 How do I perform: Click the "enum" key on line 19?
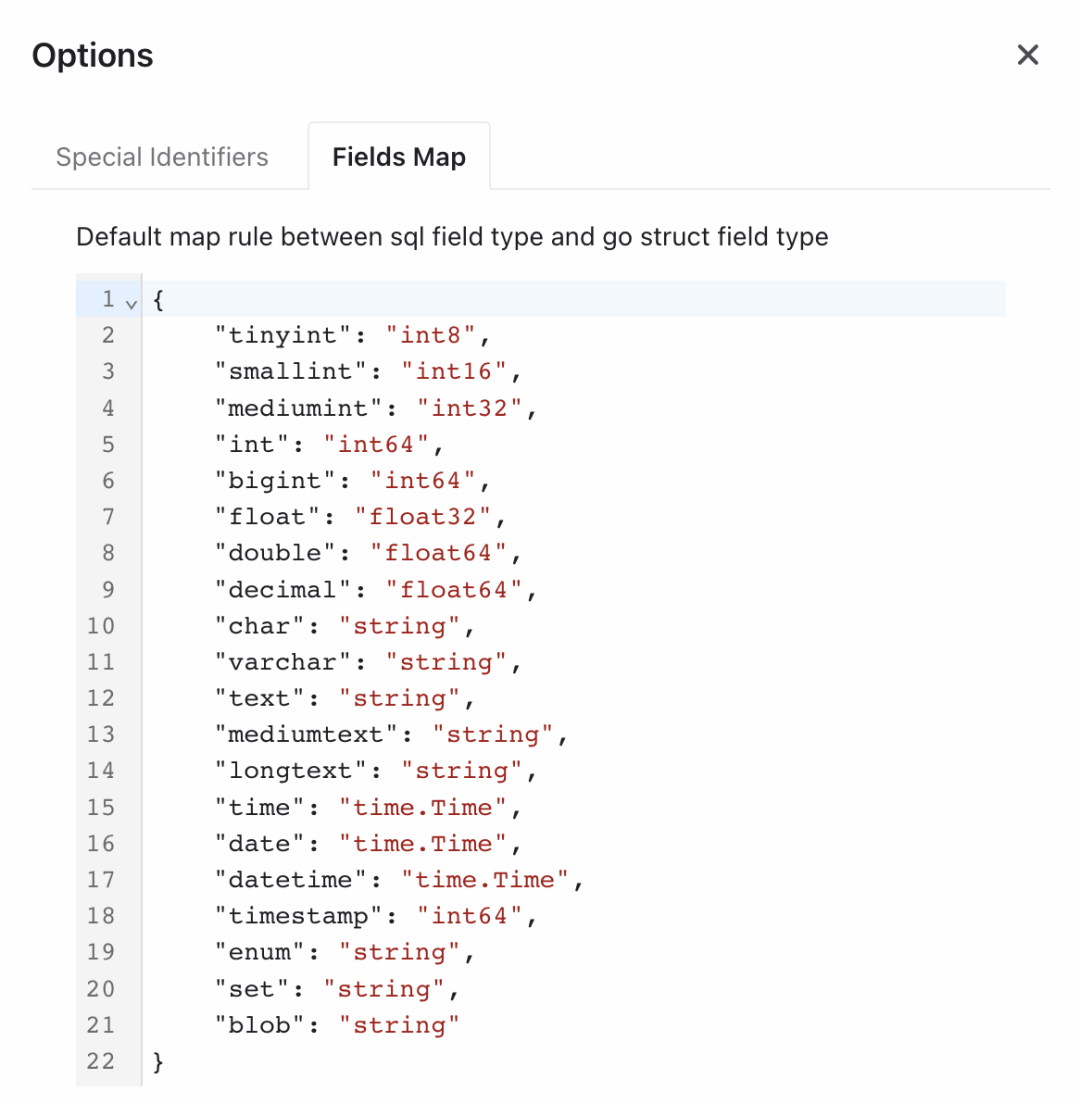click(x=259, y=952)
